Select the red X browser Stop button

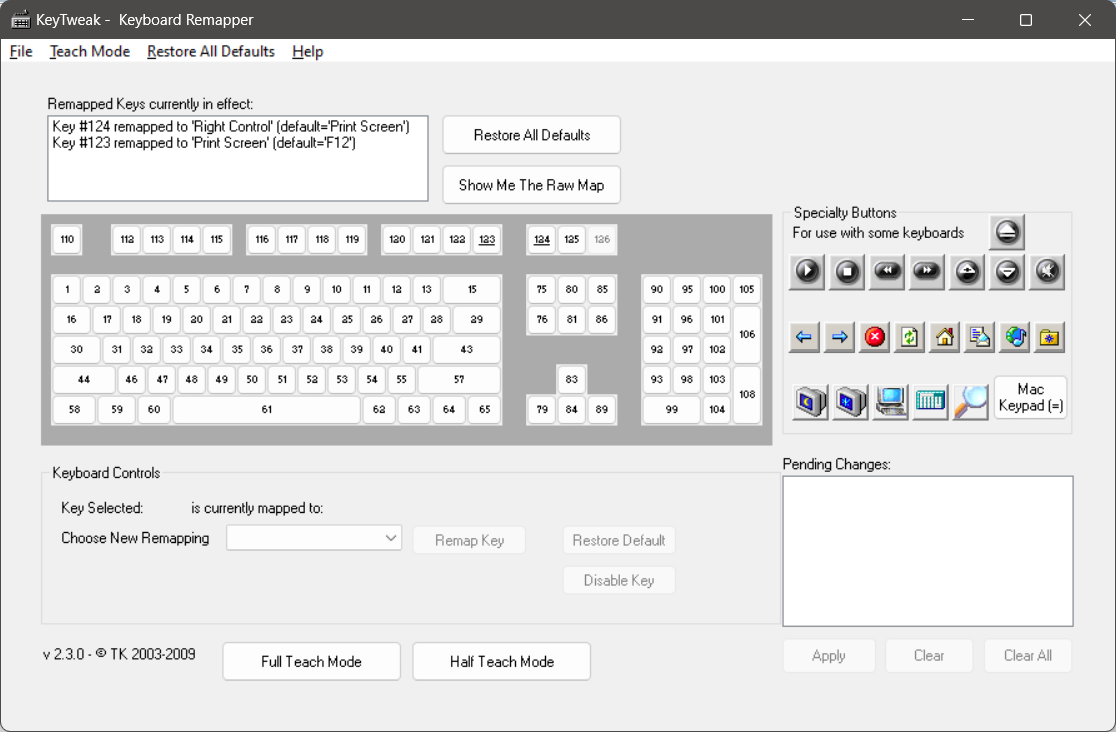875,337
